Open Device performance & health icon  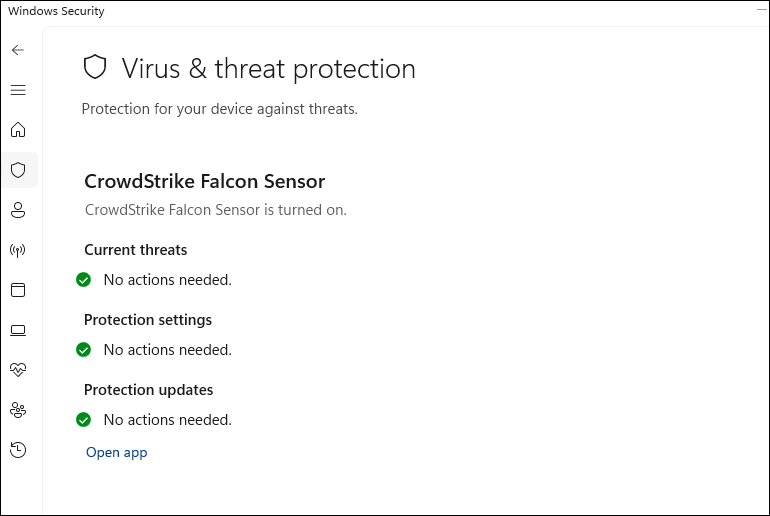pyautogui.click(x=18, y=370)
